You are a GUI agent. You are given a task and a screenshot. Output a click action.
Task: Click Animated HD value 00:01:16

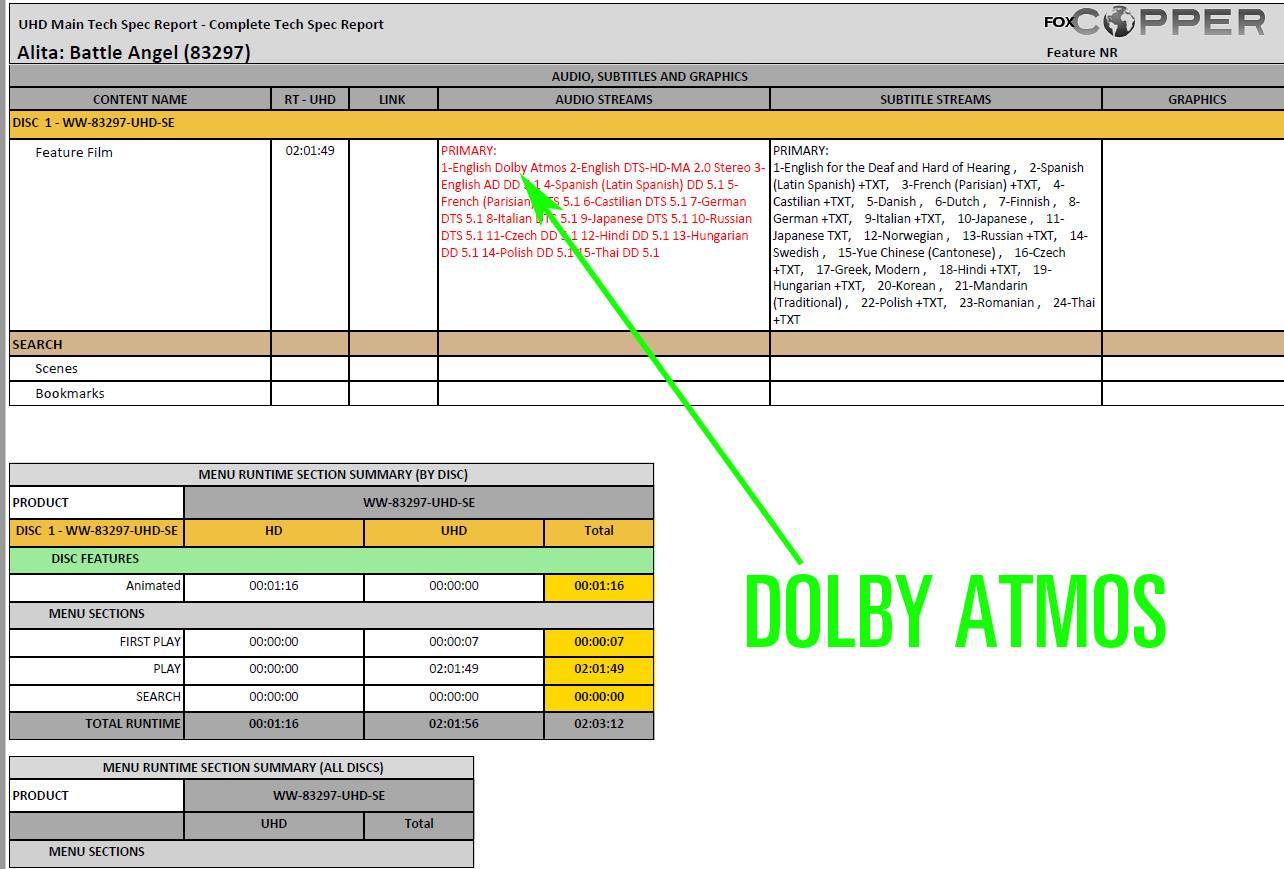[274, 586]
